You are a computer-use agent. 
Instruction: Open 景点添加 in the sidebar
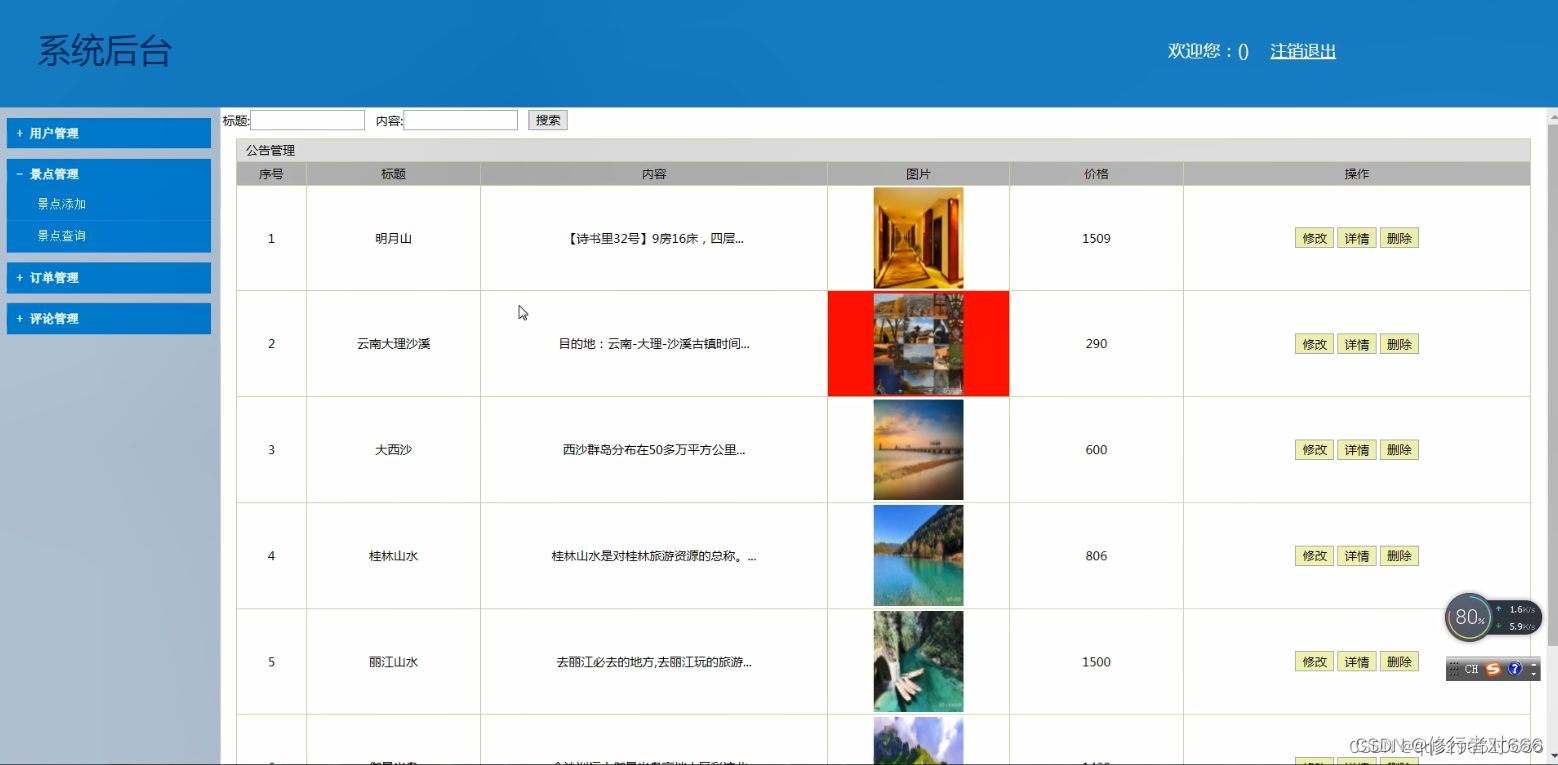(62, 204)
